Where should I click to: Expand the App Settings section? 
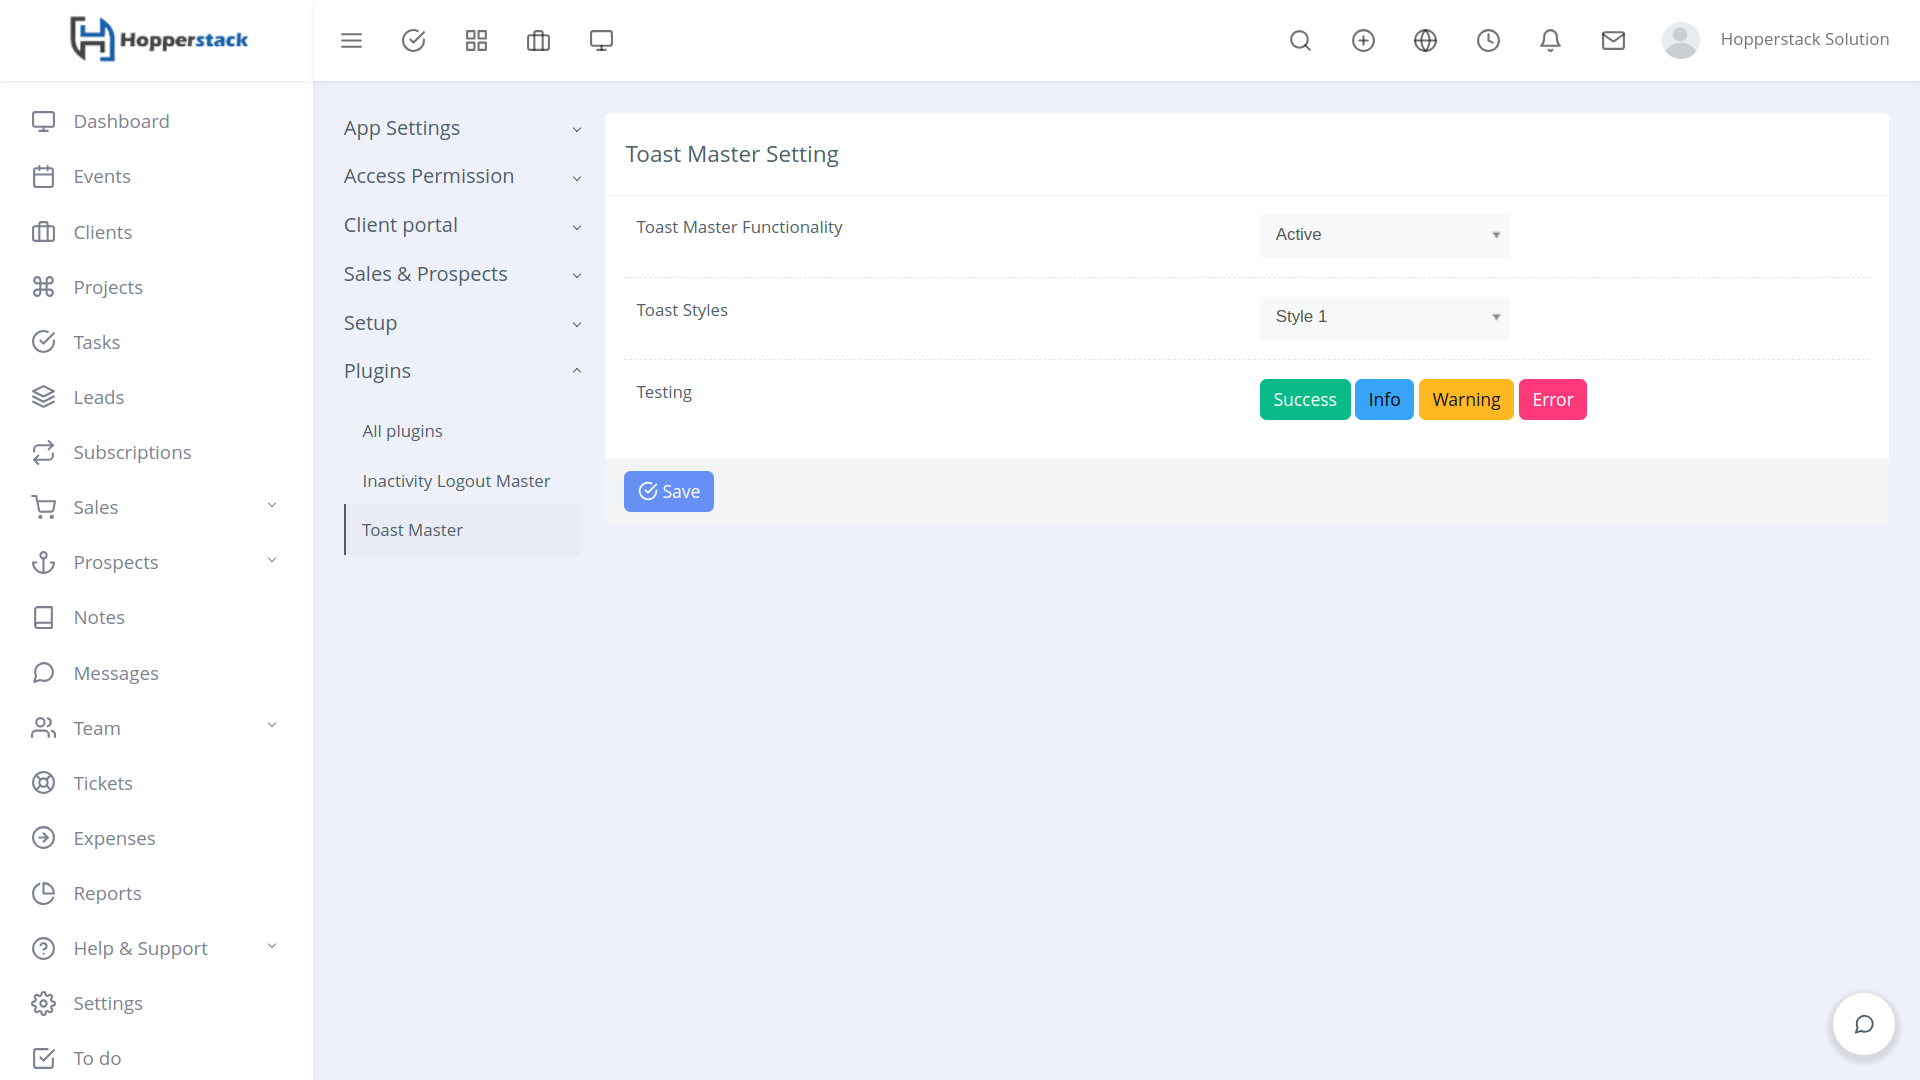461,128
